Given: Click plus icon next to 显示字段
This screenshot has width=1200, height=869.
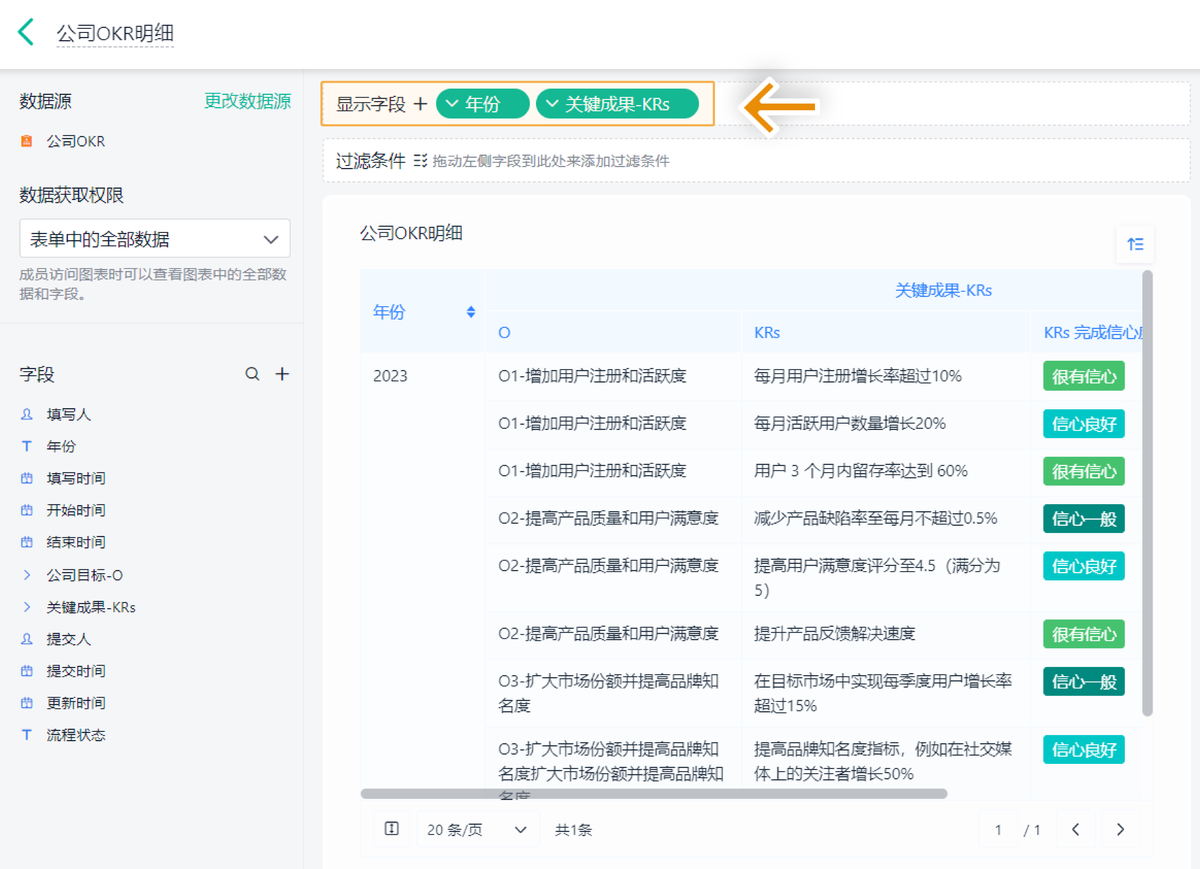Looking at the screenshot, I should coord(420,104).
